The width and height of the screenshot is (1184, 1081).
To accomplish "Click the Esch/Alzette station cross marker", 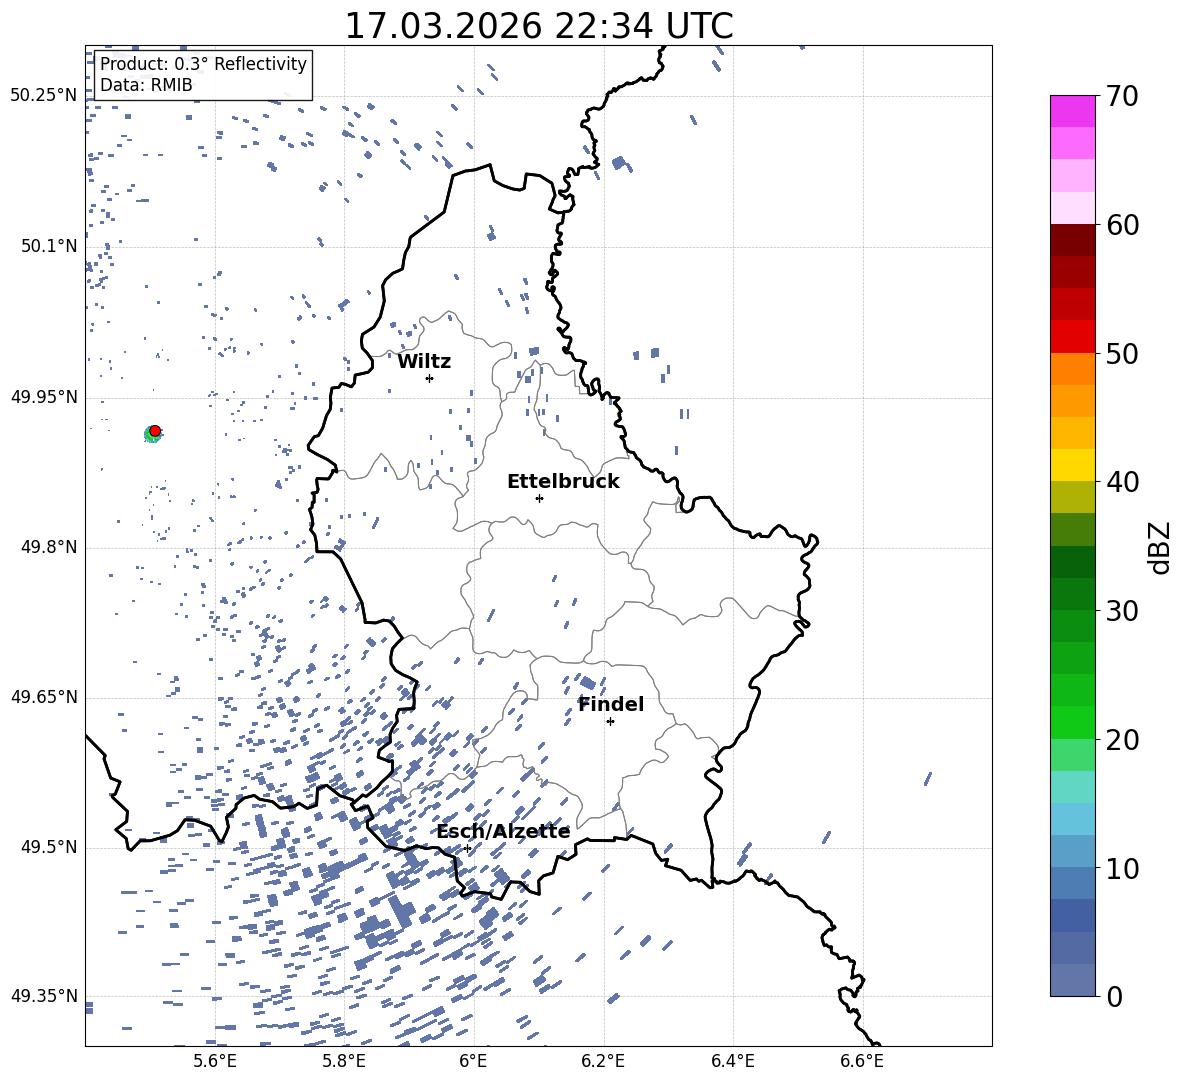I will (x=467, y=848).
